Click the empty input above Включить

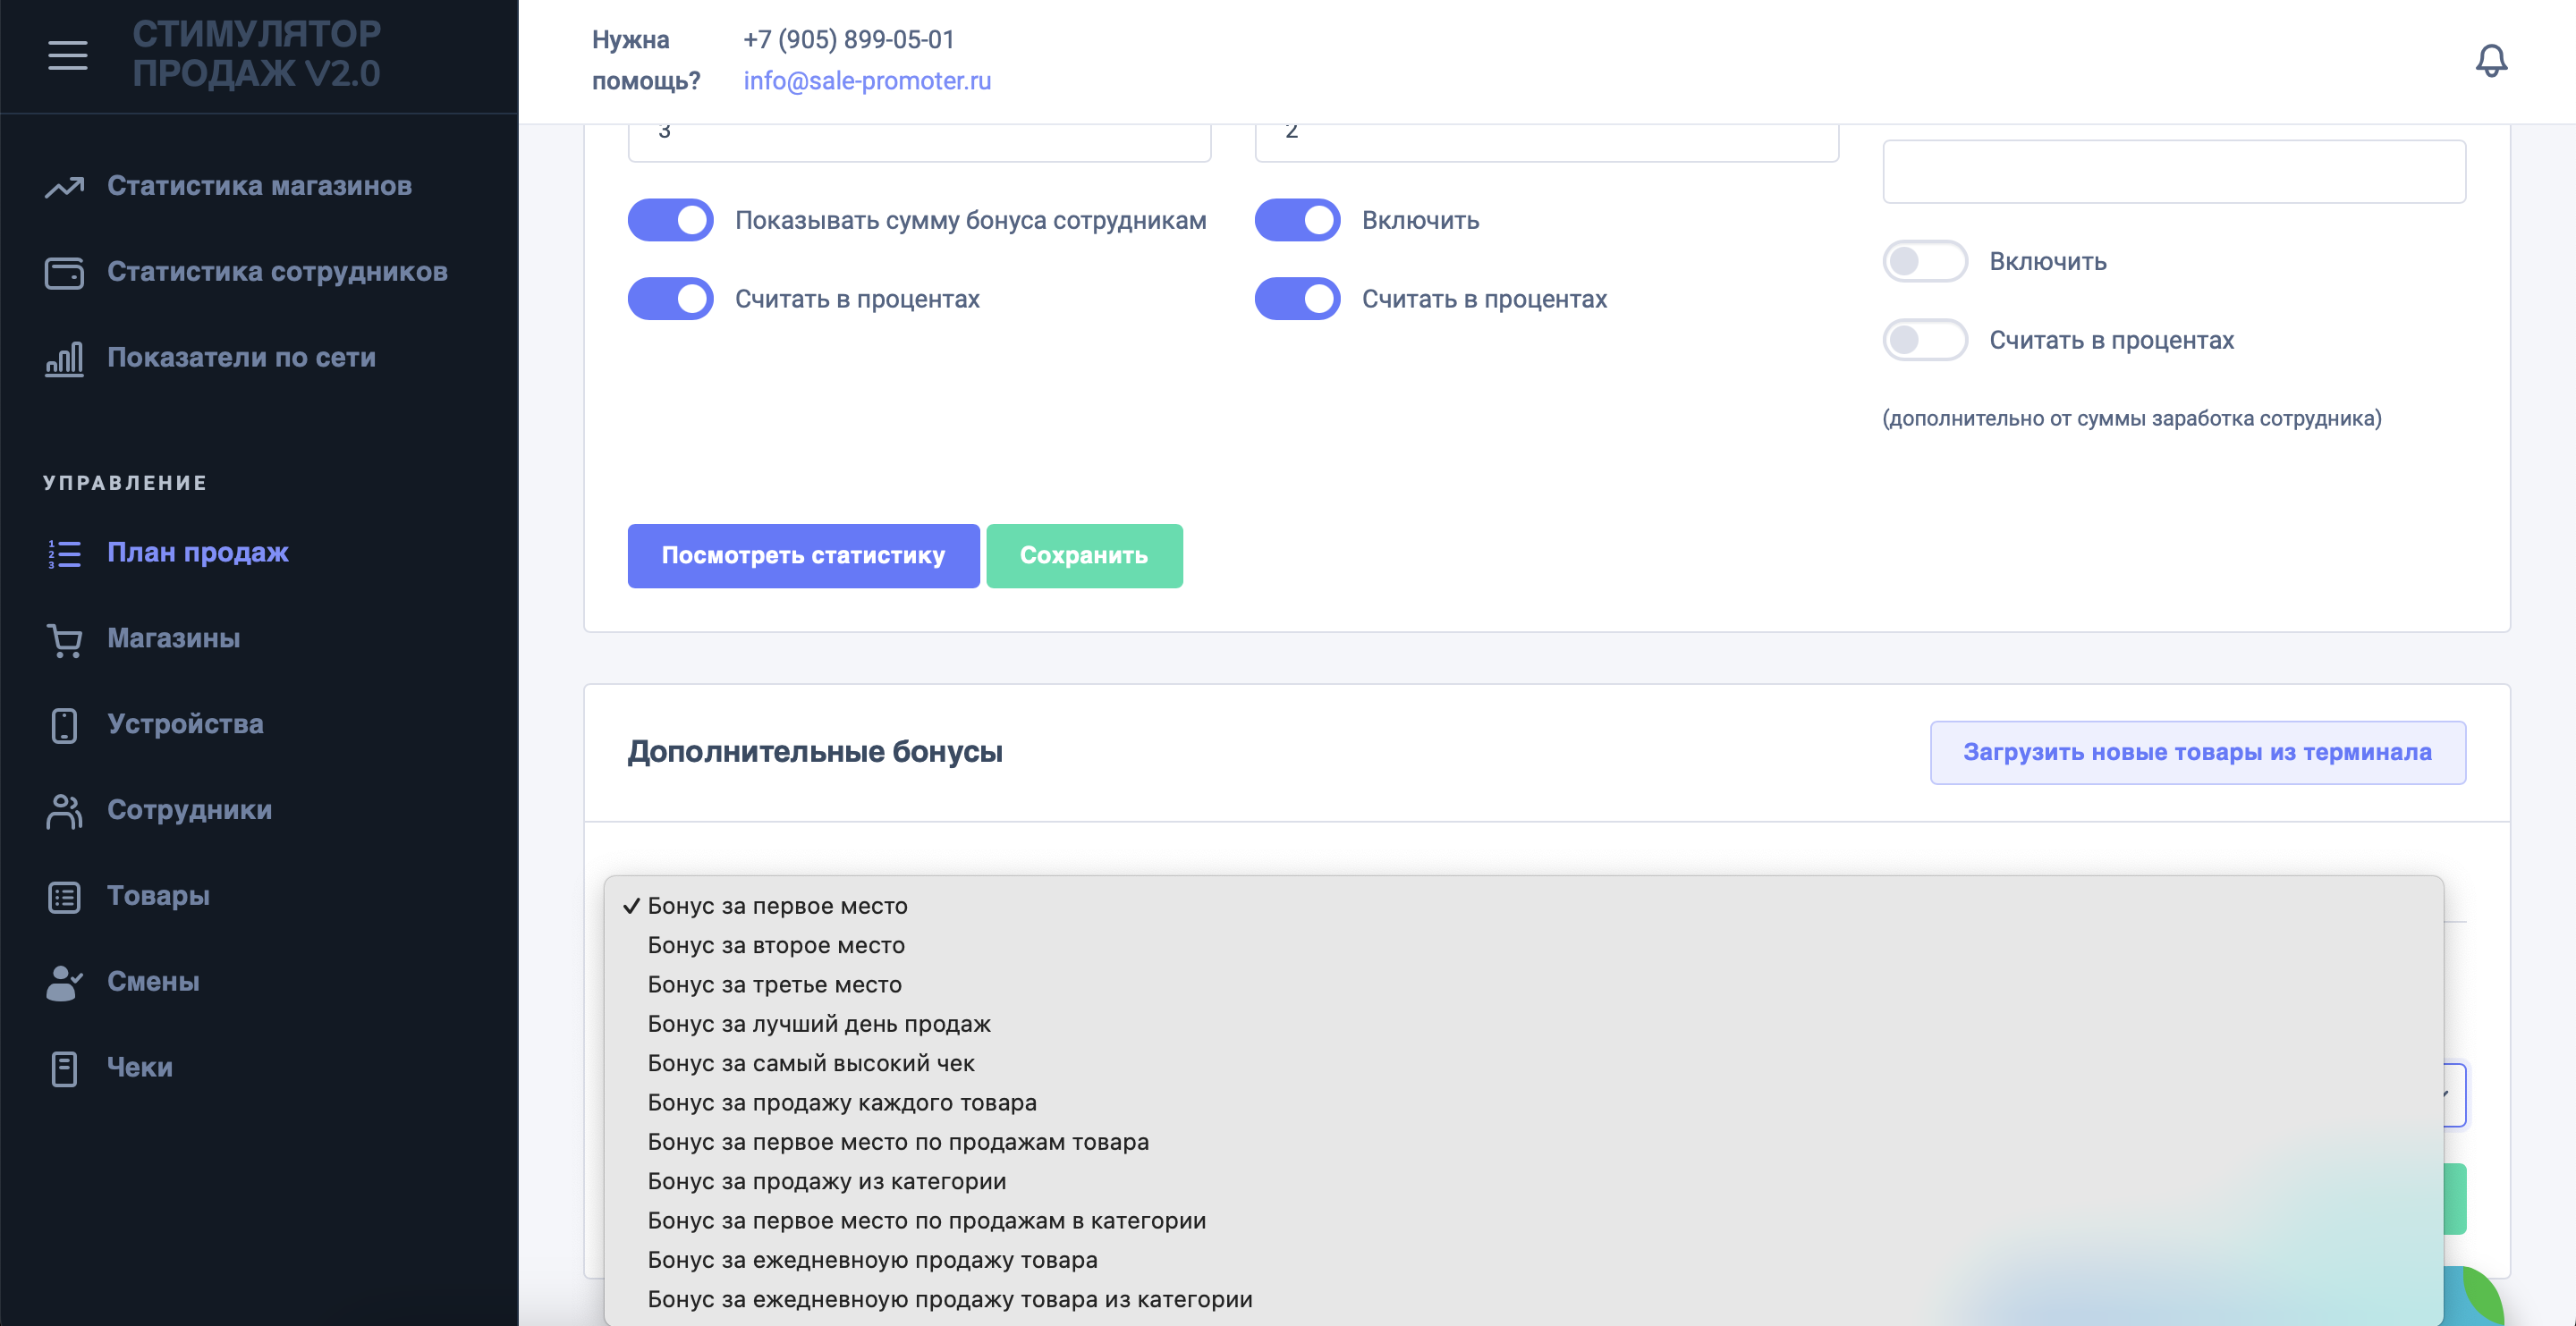tap(2174, 172)
